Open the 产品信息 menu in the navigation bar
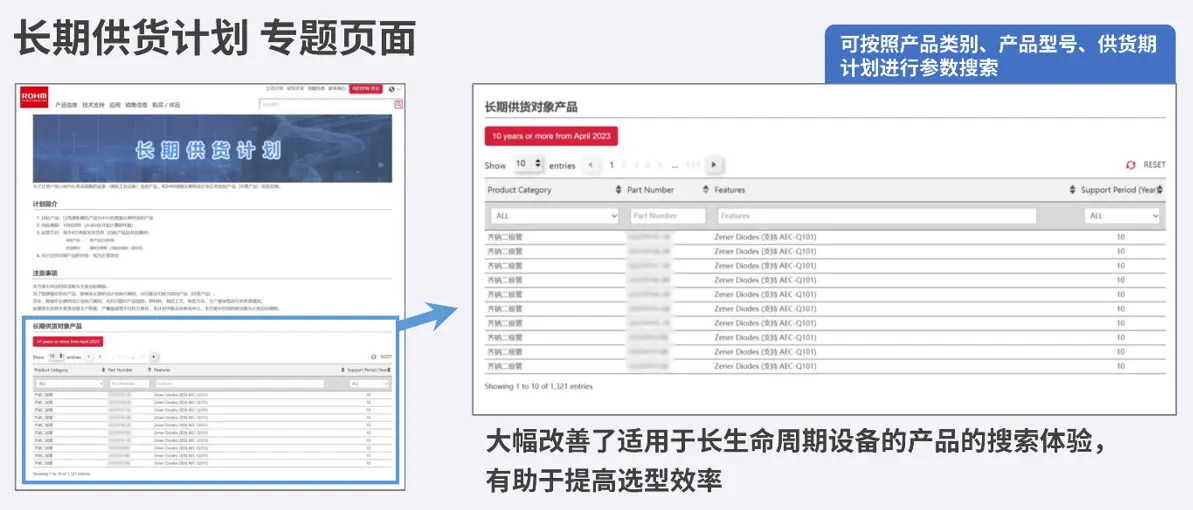Viewport: 1193px width, 510px height. [x=66, y=105]
